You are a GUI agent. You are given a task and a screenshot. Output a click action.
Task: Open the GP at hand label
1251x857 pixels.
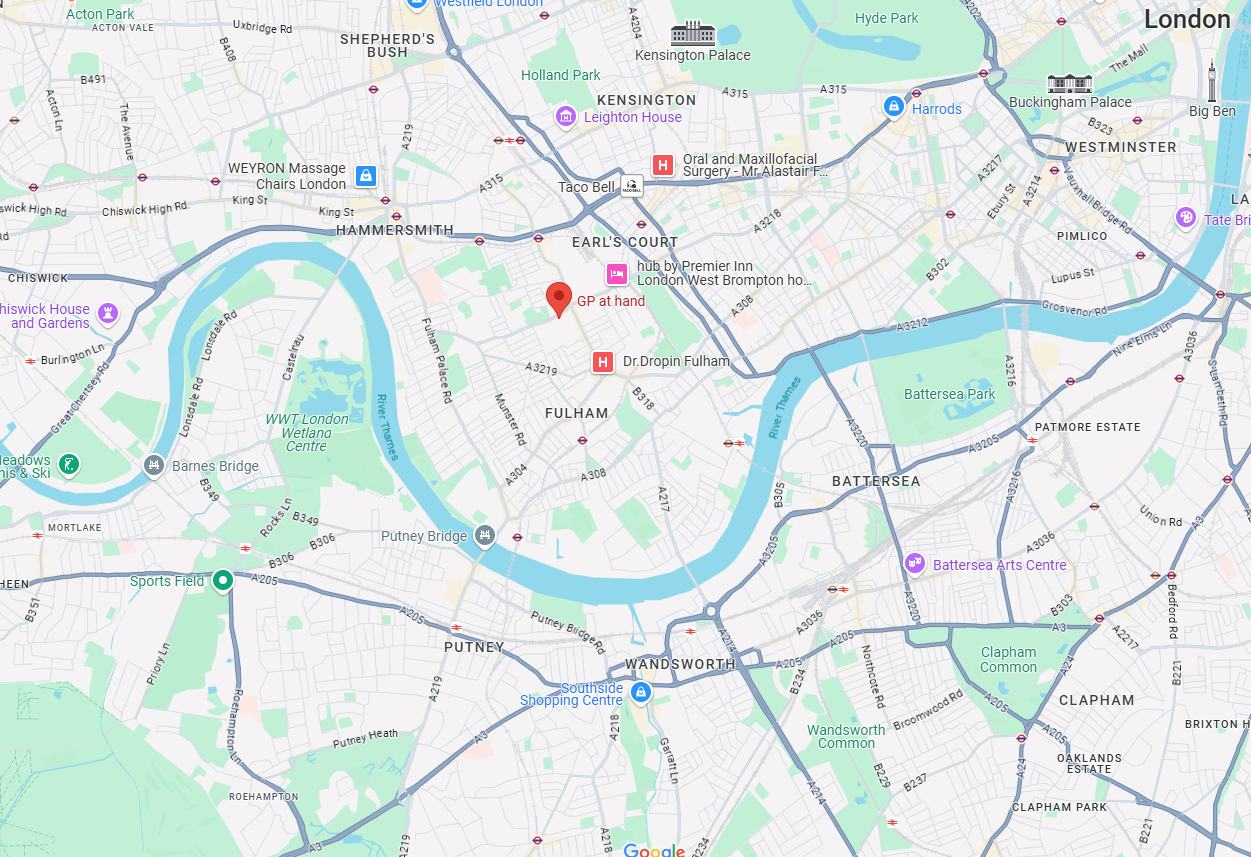click(x=611, y=301)
